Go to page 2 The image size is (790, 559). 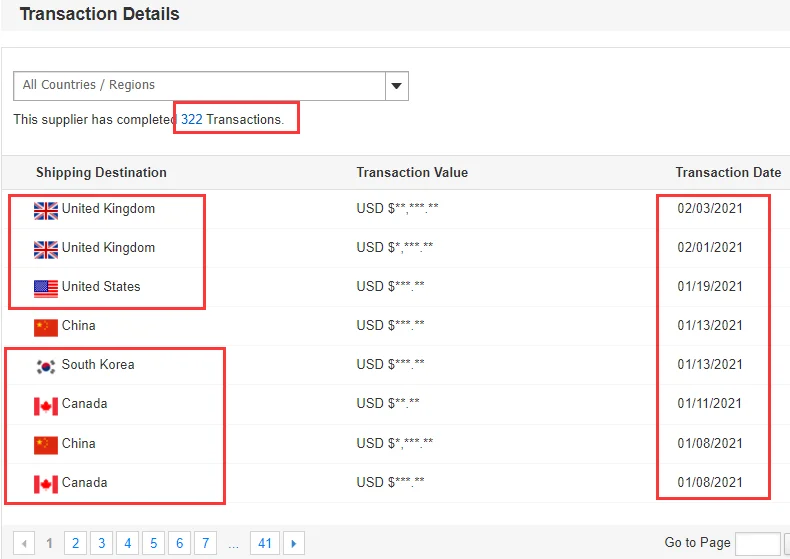click(75, 543)
